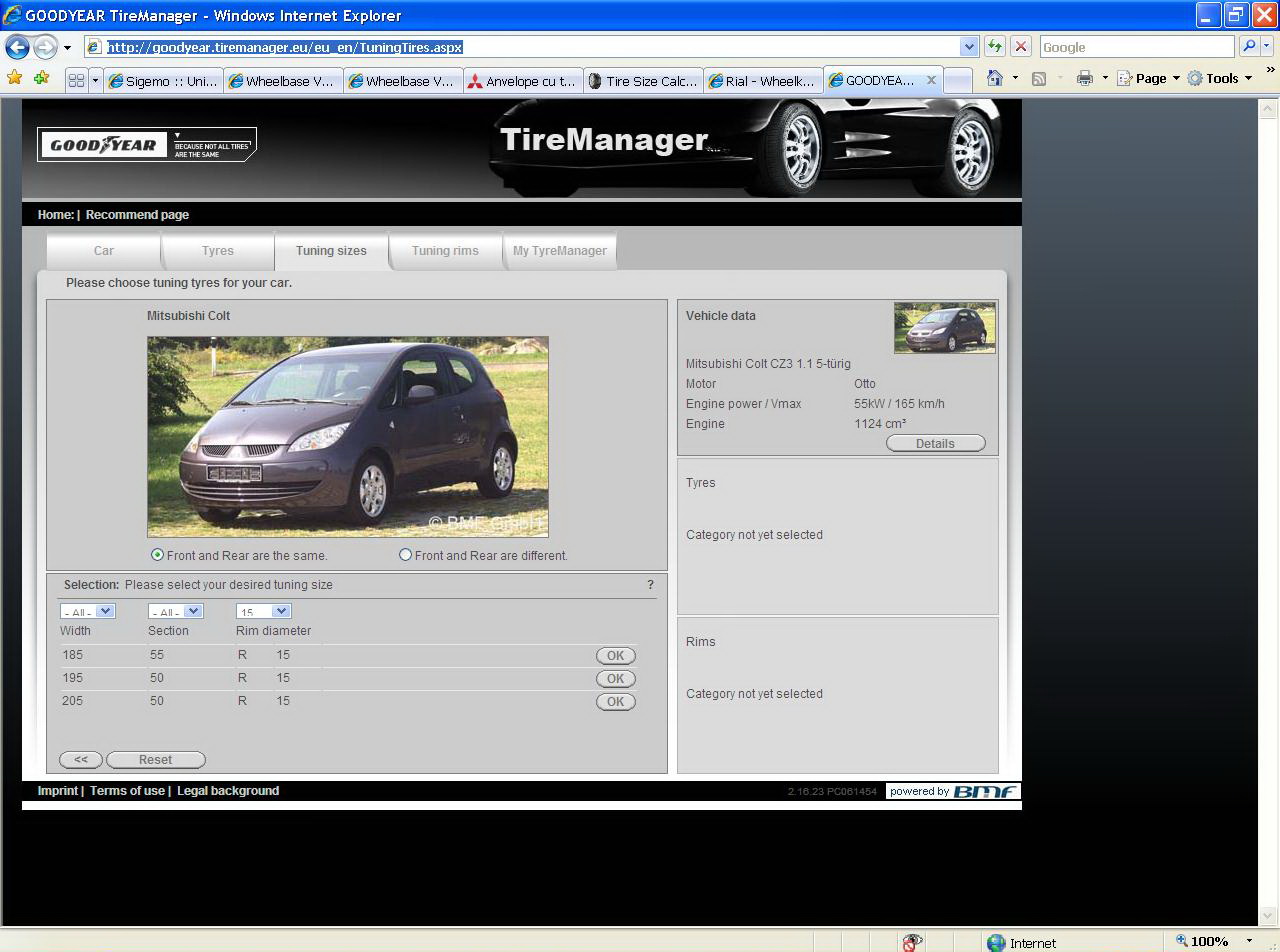The height and width of the screenshot is (952, 1280).
Task: Open the Tools menu
Action: [x=1220, y=78]
